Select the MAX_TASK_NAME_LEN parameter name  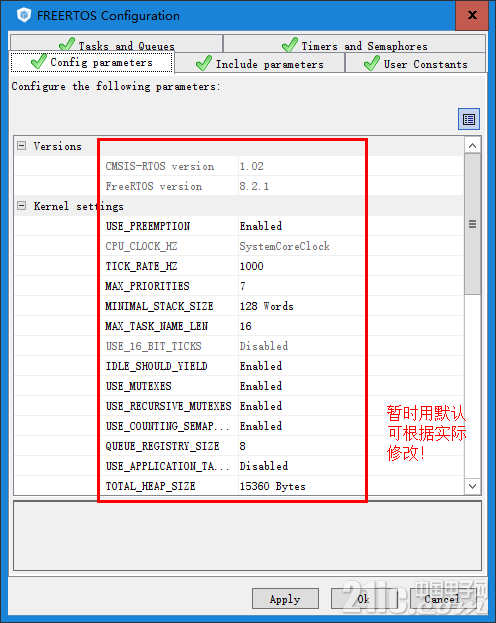tap(157, 326)
